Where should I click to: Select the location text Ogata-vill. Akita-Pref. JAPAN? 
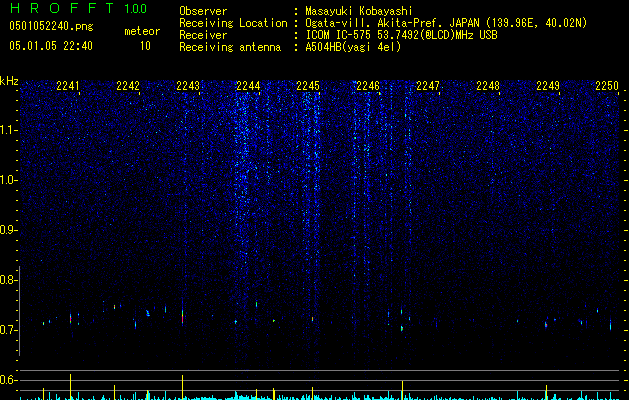point(392,23)
